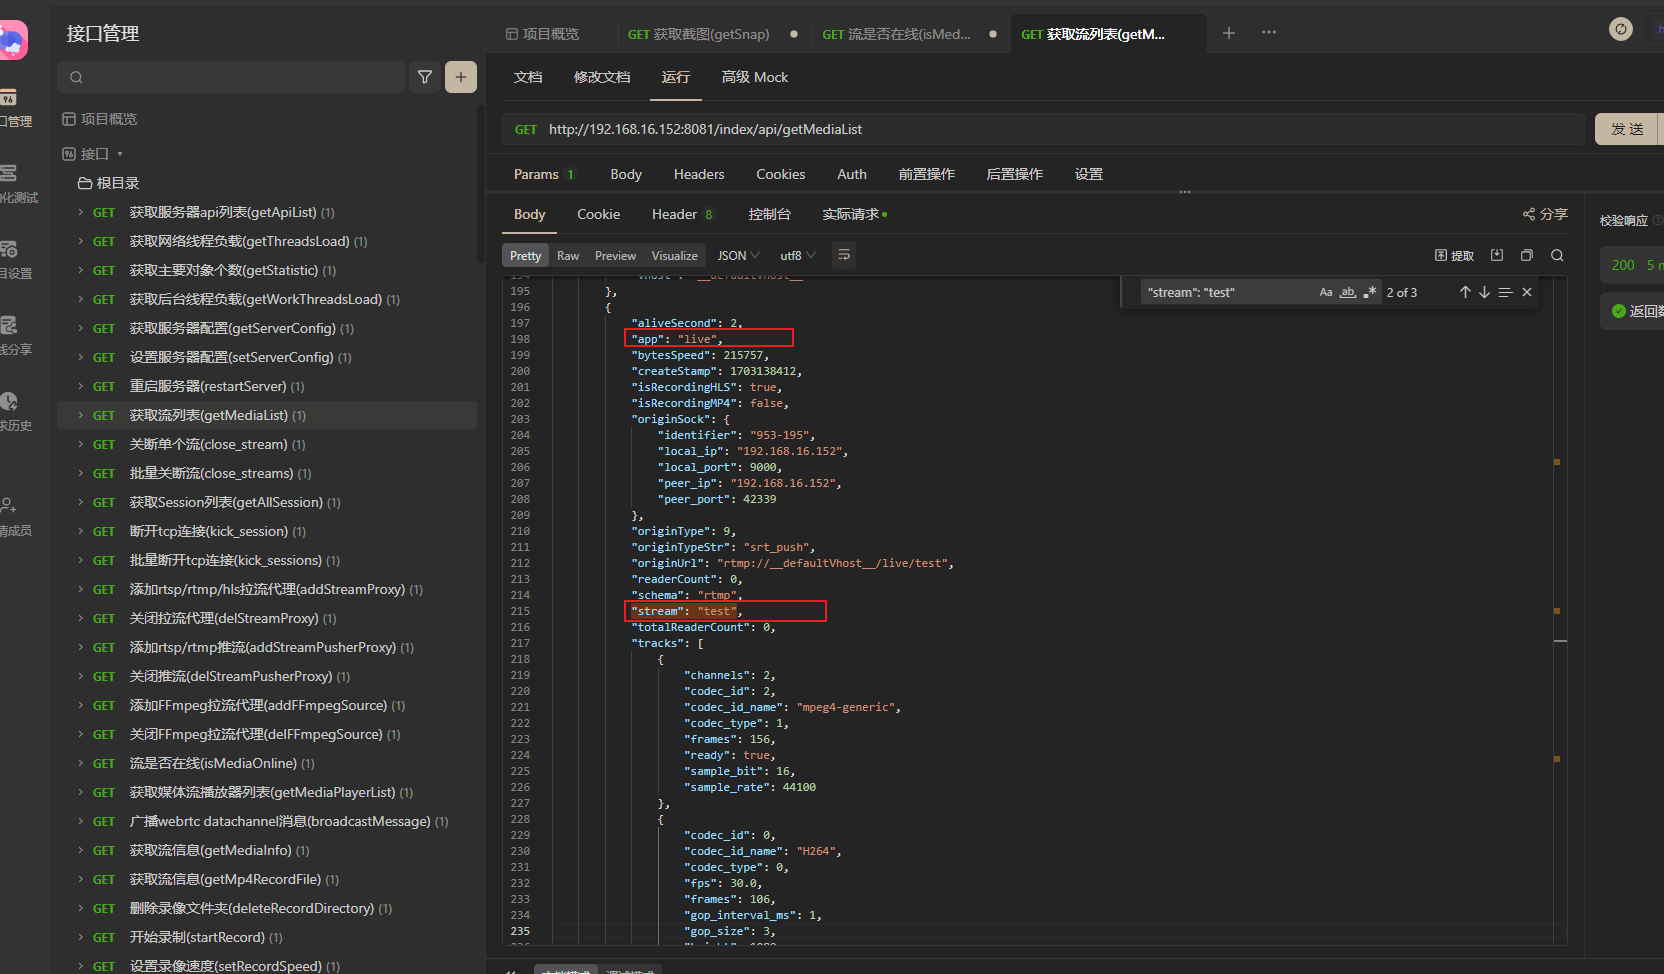This screenshot has height=974, width=1664.
Task: Go to previous match with the up arrow
Action: point(1465,292)
